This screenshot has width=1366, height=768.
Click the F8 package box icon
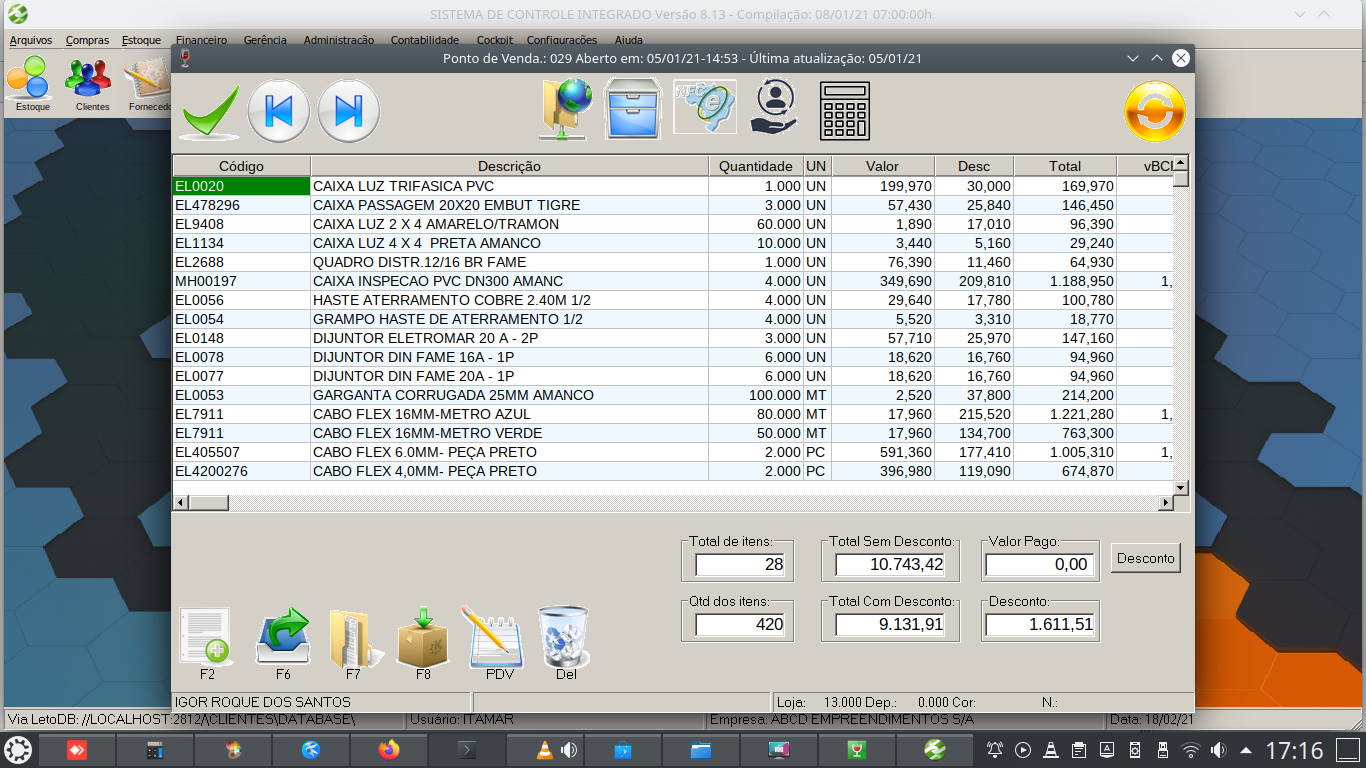pyautogui.click(x=423, y=637)
